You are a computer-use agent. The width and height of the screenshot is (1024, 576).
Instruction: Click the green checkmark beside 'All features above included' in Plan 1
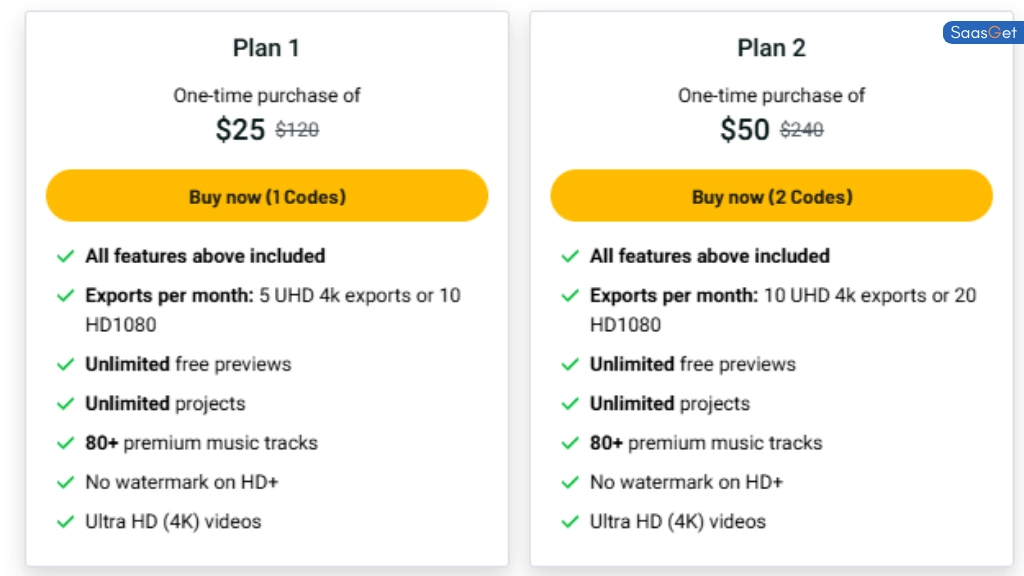click(65, 256)
